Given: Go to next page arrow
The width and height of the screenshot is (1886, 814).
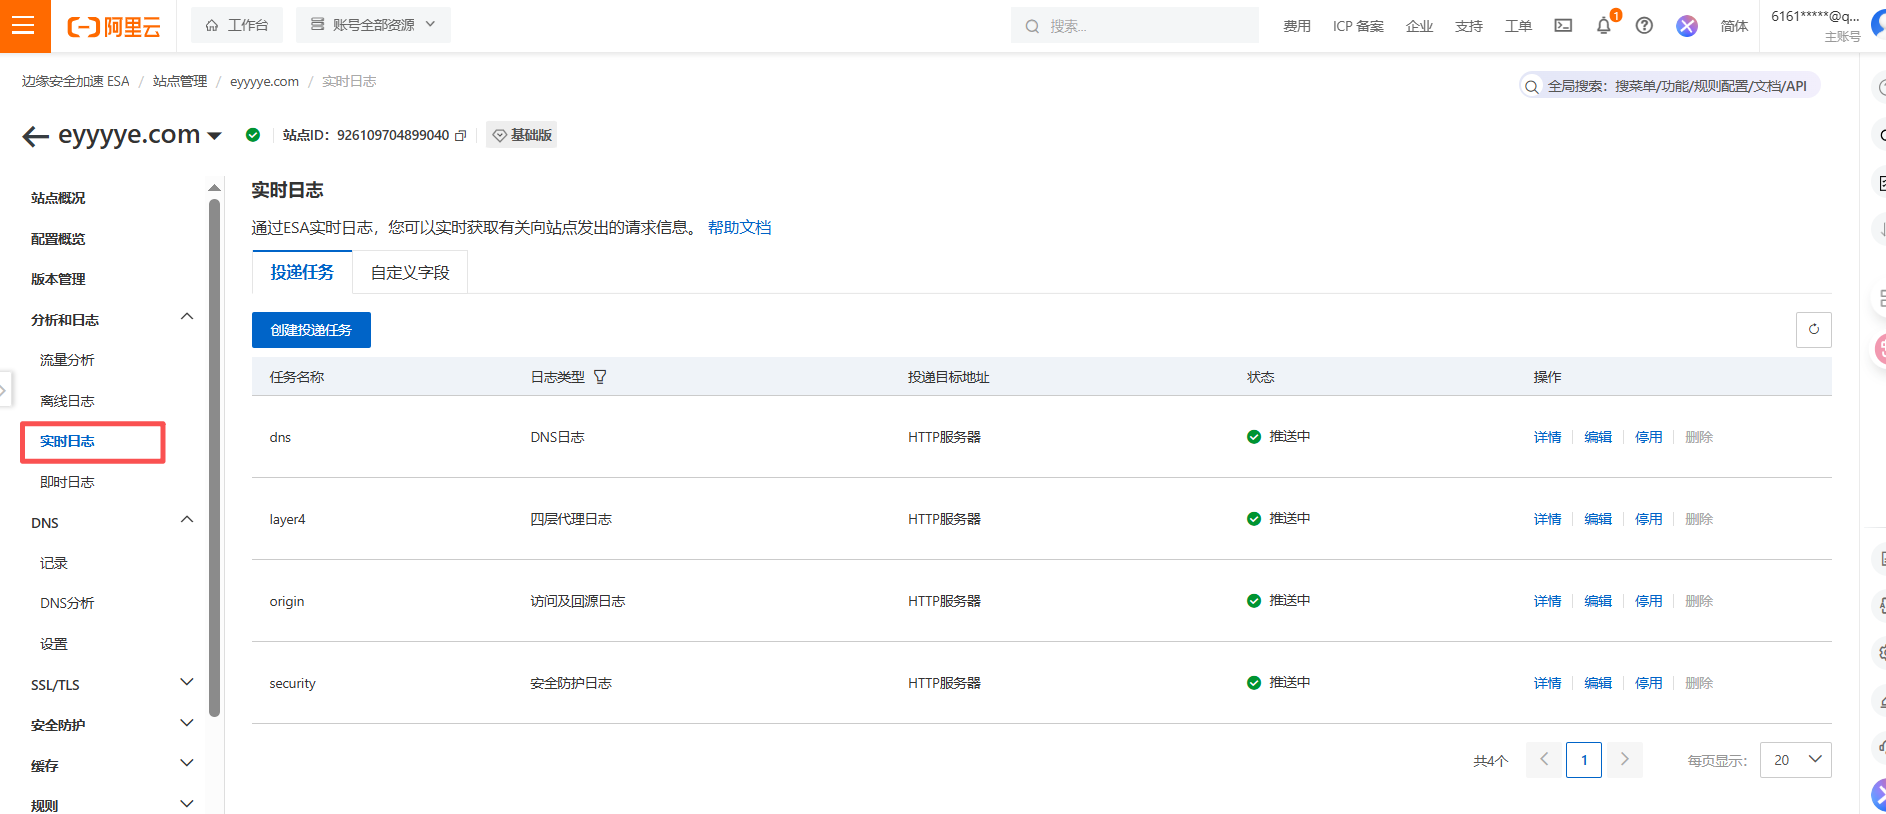Looking at the screenshot, I should point(1624,760).
